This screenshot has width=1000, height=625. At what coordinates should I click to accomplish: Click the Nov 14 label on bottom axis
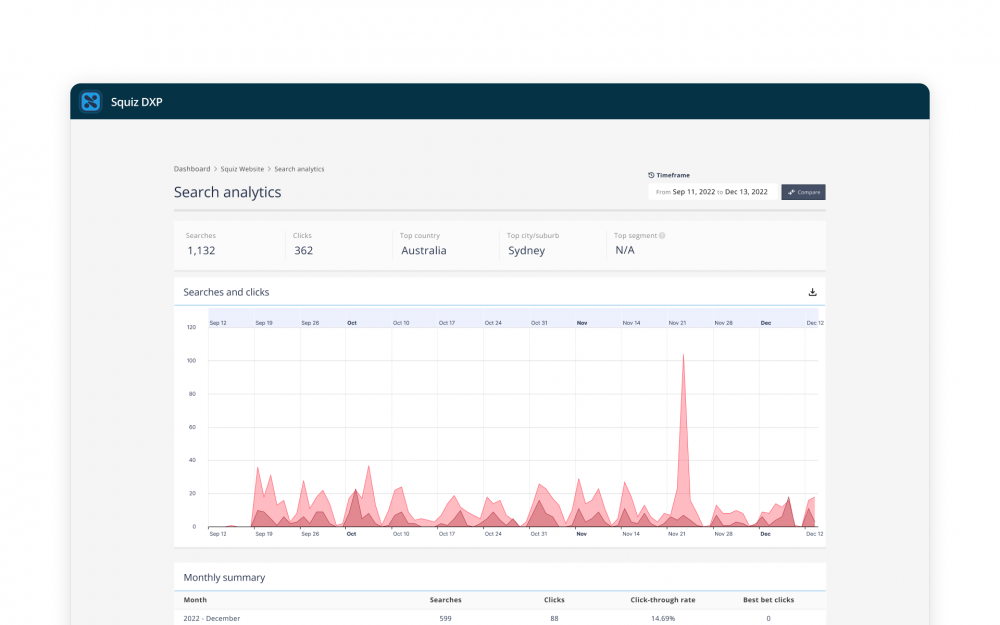tap(631, 534)
